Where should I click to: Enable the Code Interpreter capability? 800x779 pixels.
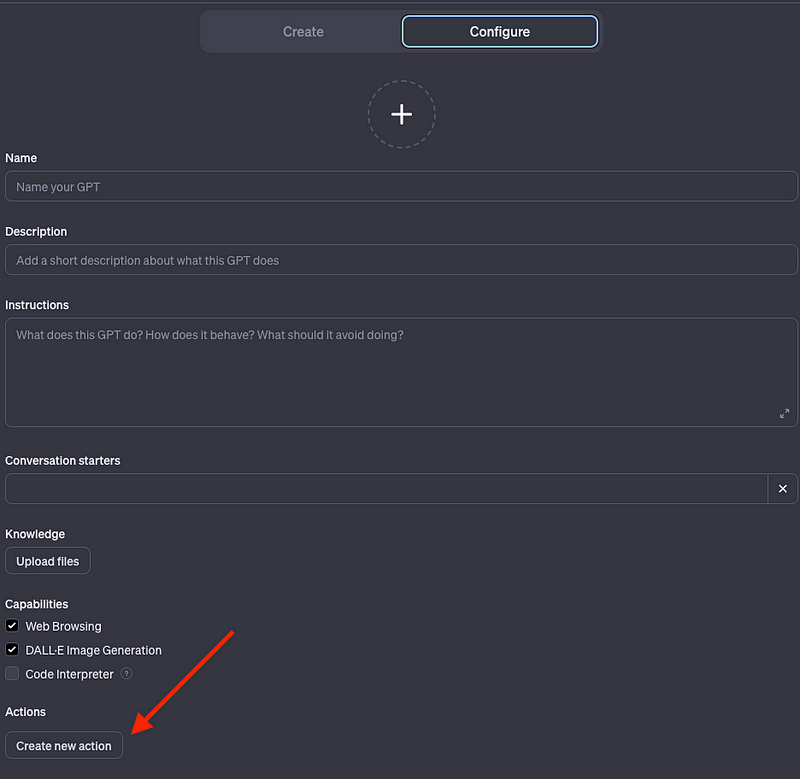(x=11, y=673)
